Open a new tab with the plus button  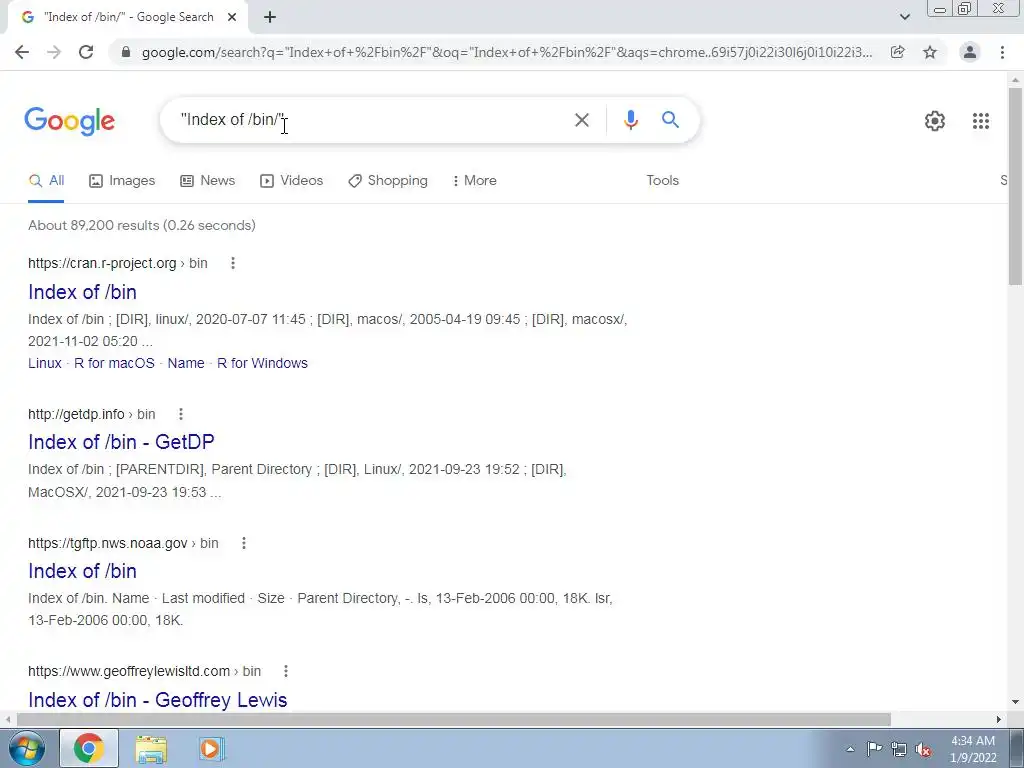tap(270, 17)
